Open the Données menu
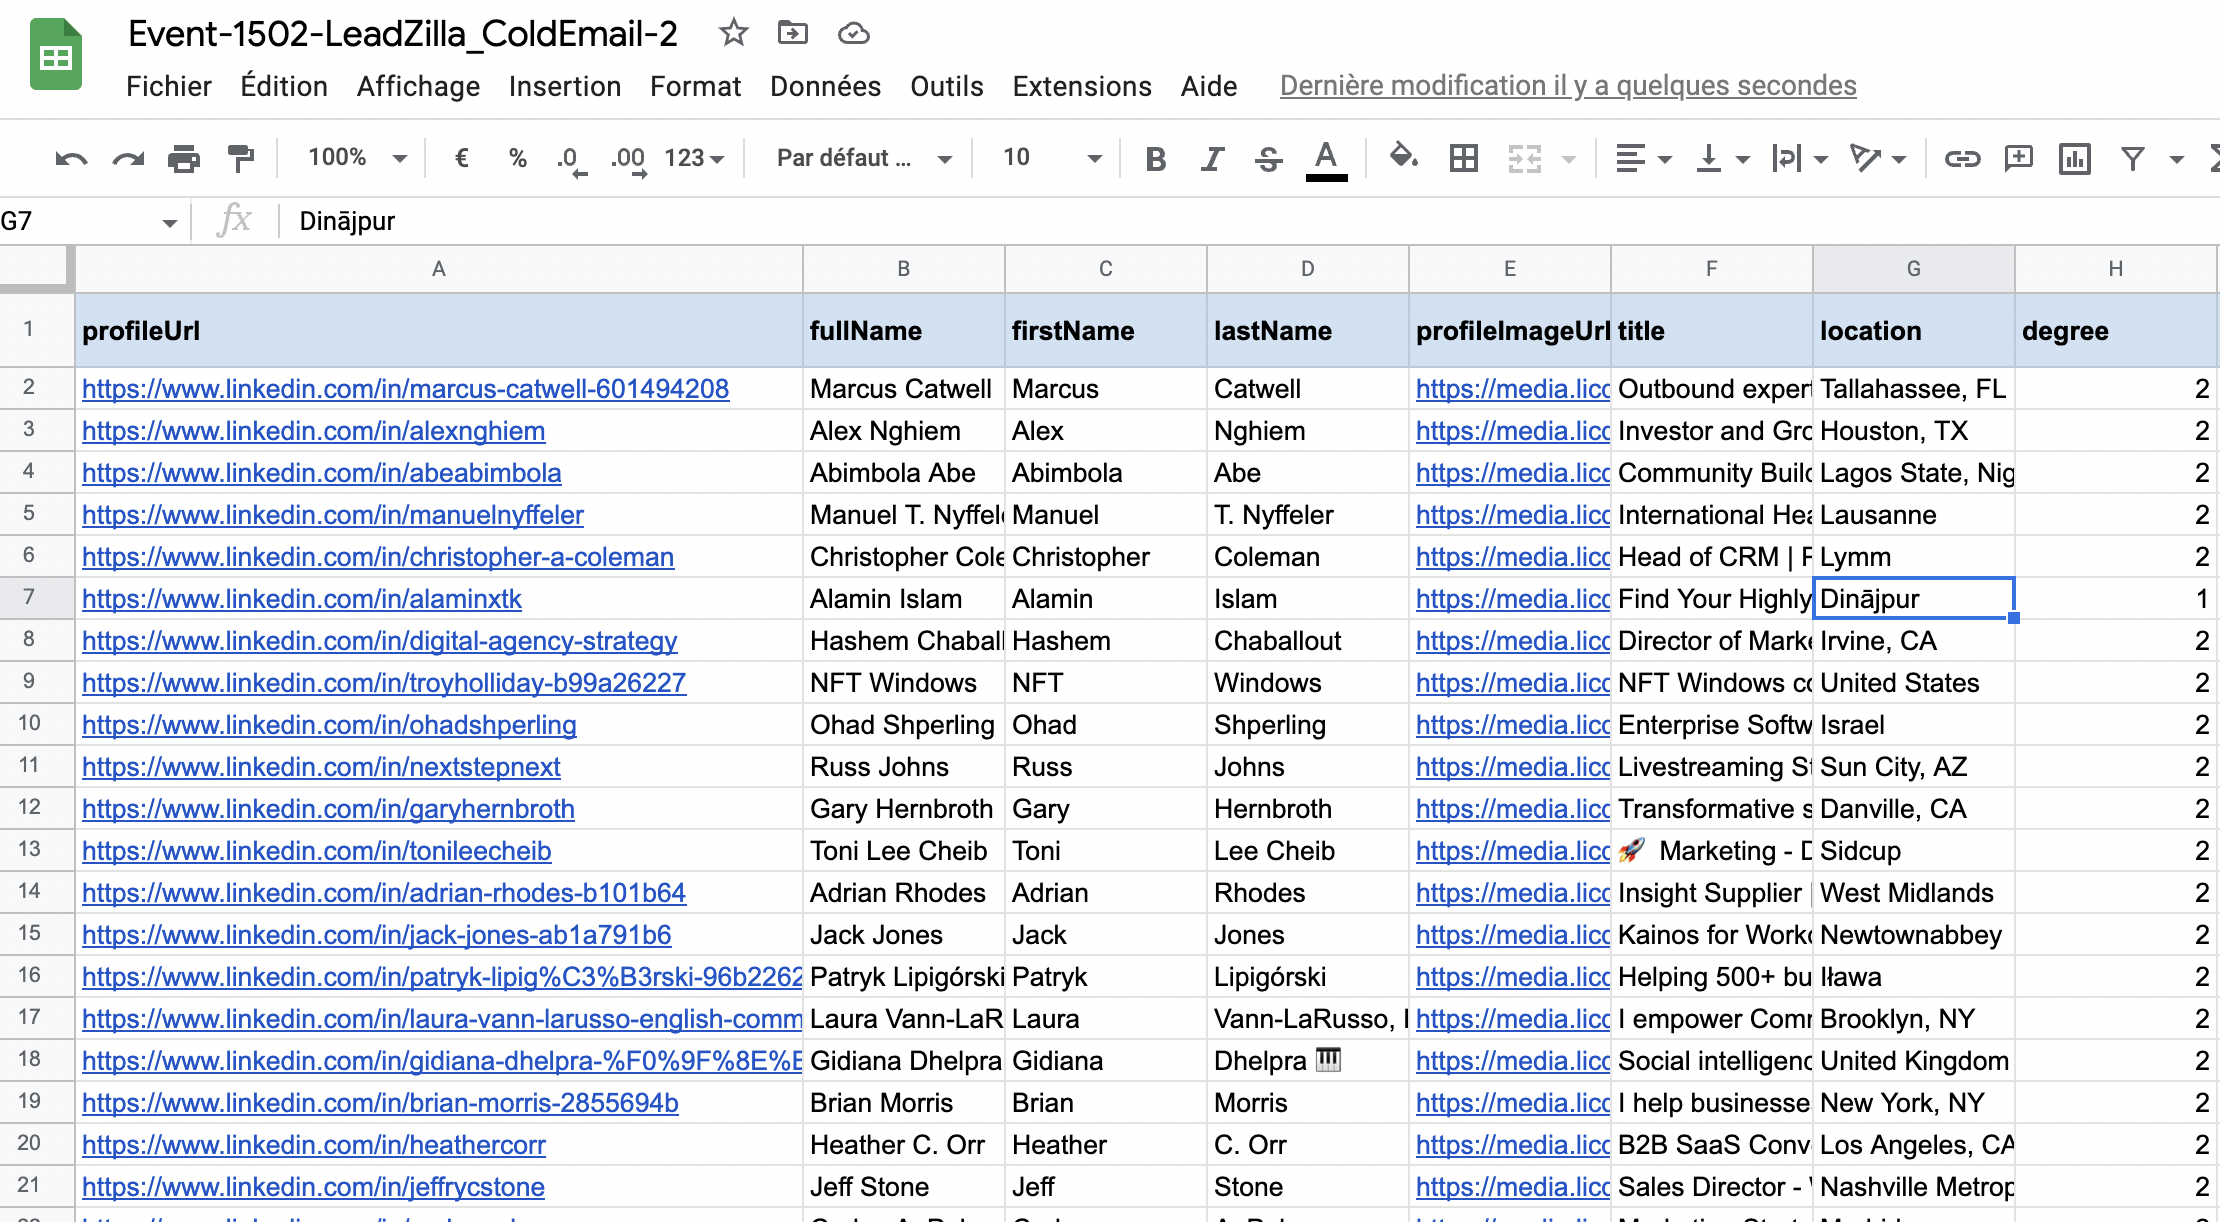 coord(825,86)
